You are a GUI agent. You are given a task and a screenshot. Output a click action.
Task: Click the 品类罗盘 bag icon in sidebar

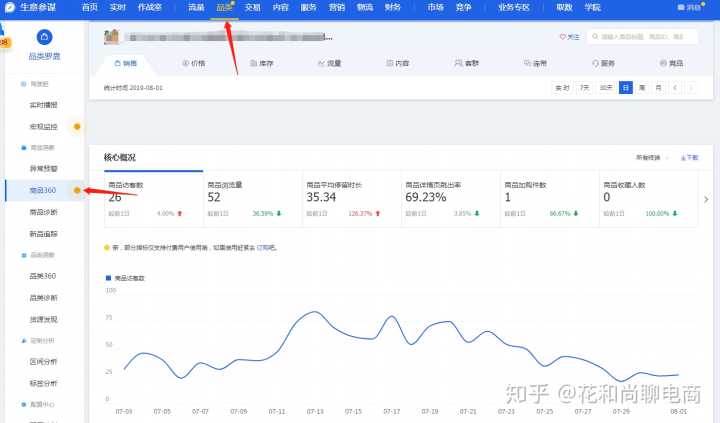coord(44,39)
